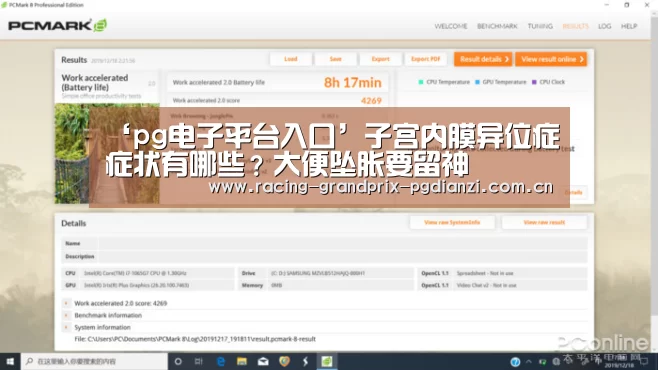Open the Mail app from taskbar

(263, 361)
